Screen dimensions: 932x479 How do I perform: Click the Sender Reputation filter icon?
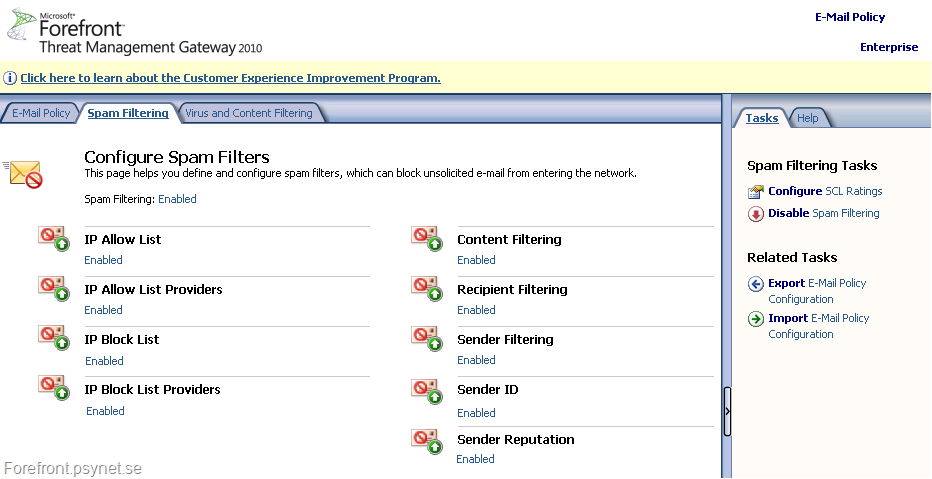tap(426, 439)
